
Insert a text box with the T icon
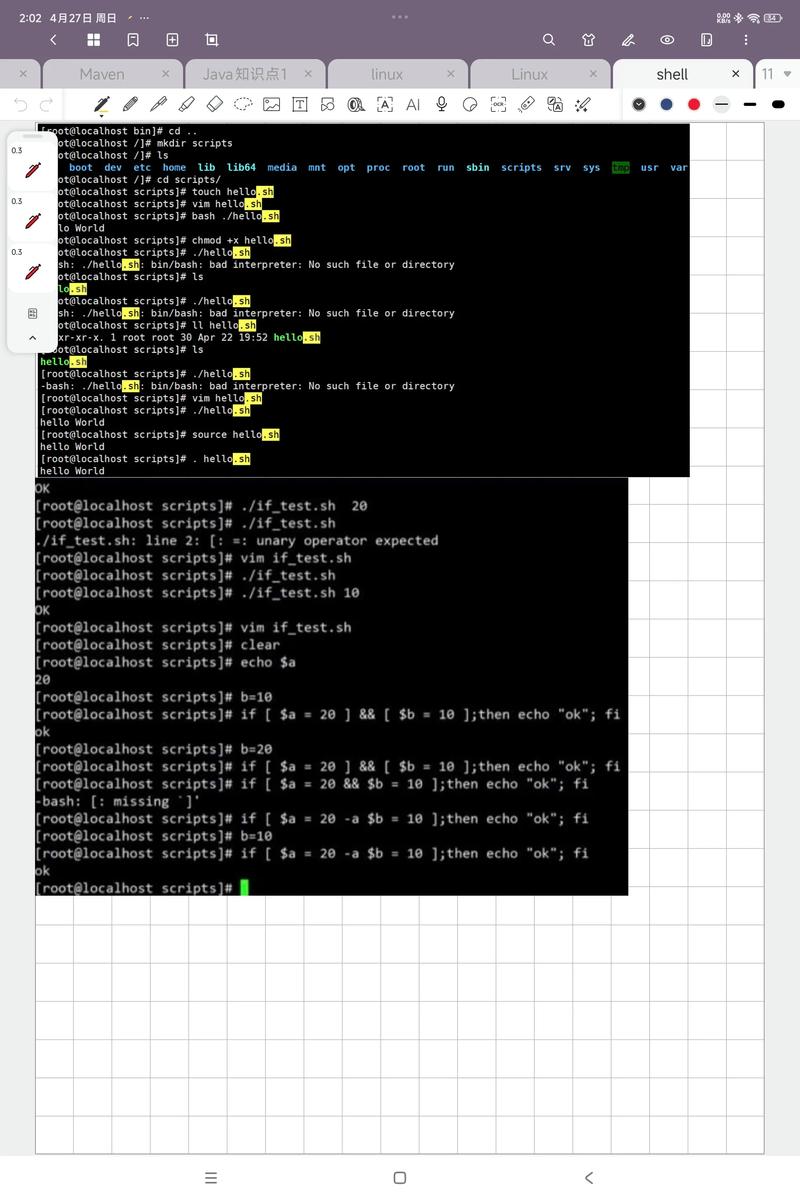point(300,104)
